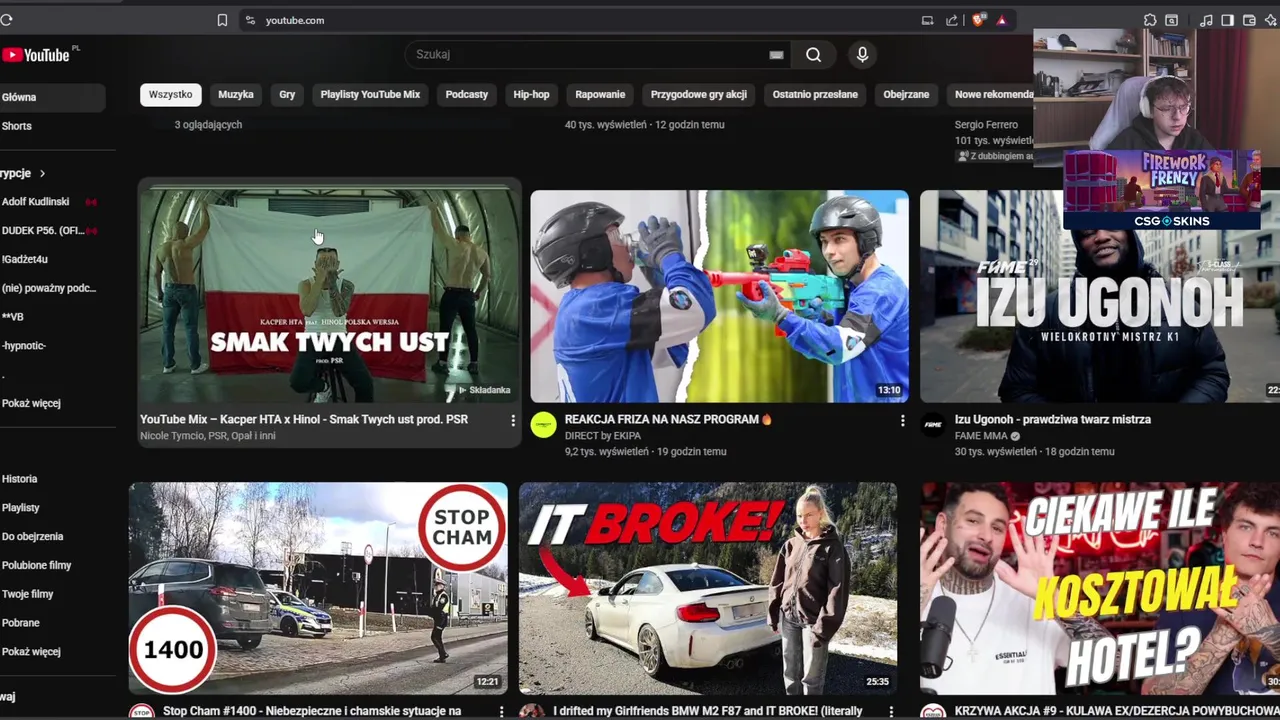Click the DIRECT by EKIPA channel avatar
The width and height of the screenshot is (1280, 720).
[x=543, y=425]
